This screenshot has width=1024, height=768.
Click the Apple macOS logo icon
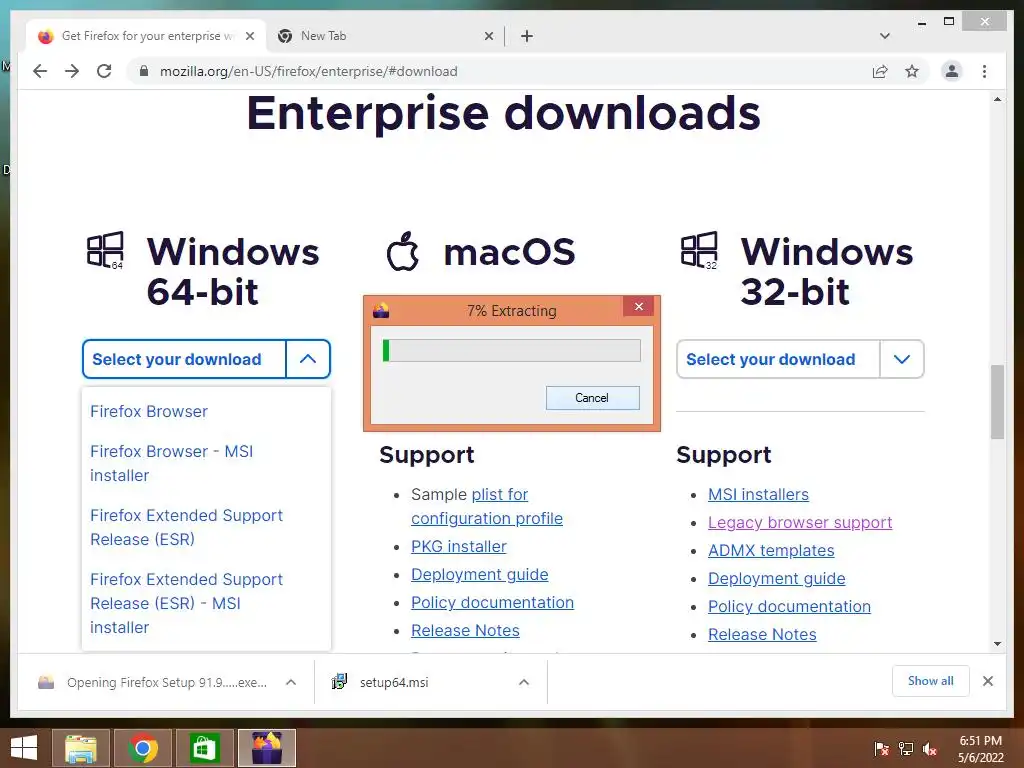click(x=402, y=251)
